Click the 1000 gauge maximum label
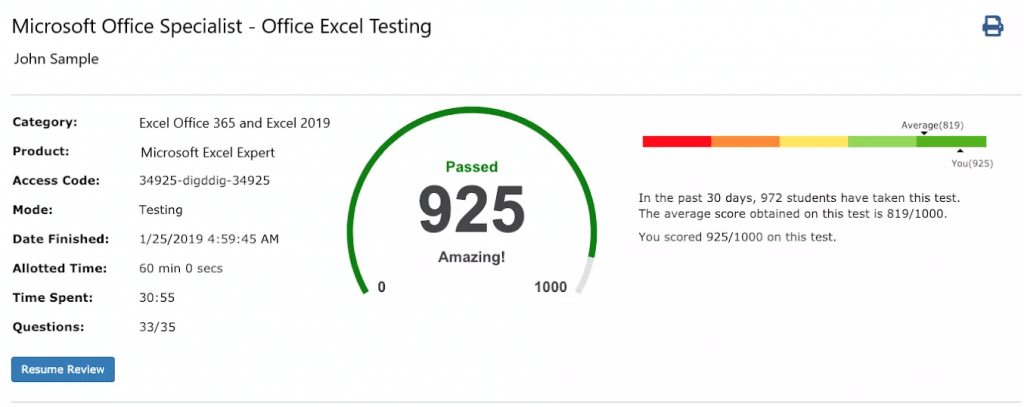 click(551, 287)
